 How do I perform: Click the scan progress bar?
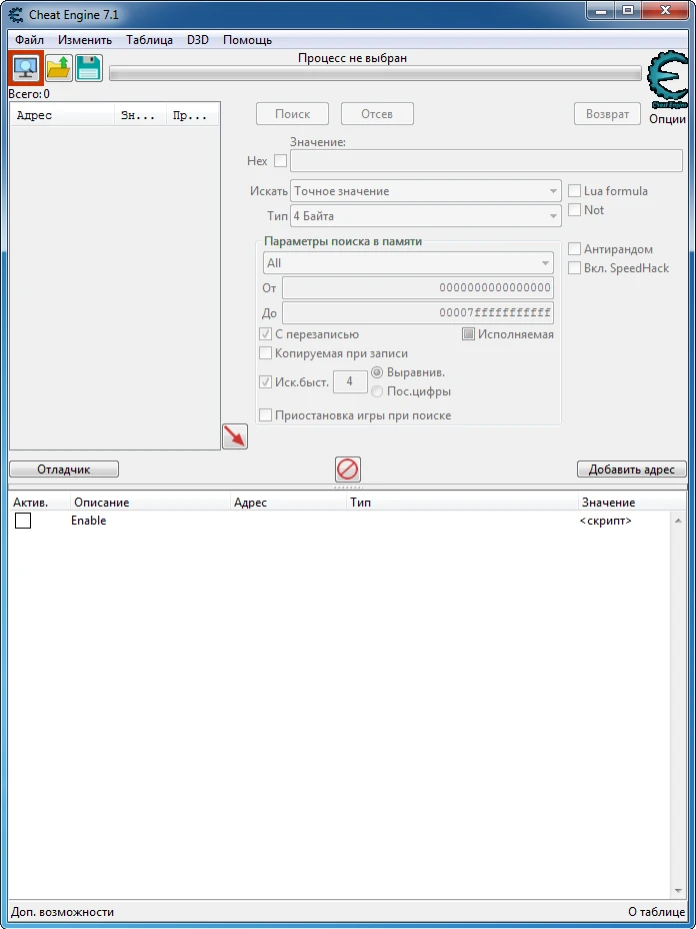click(x=376, y=73)
